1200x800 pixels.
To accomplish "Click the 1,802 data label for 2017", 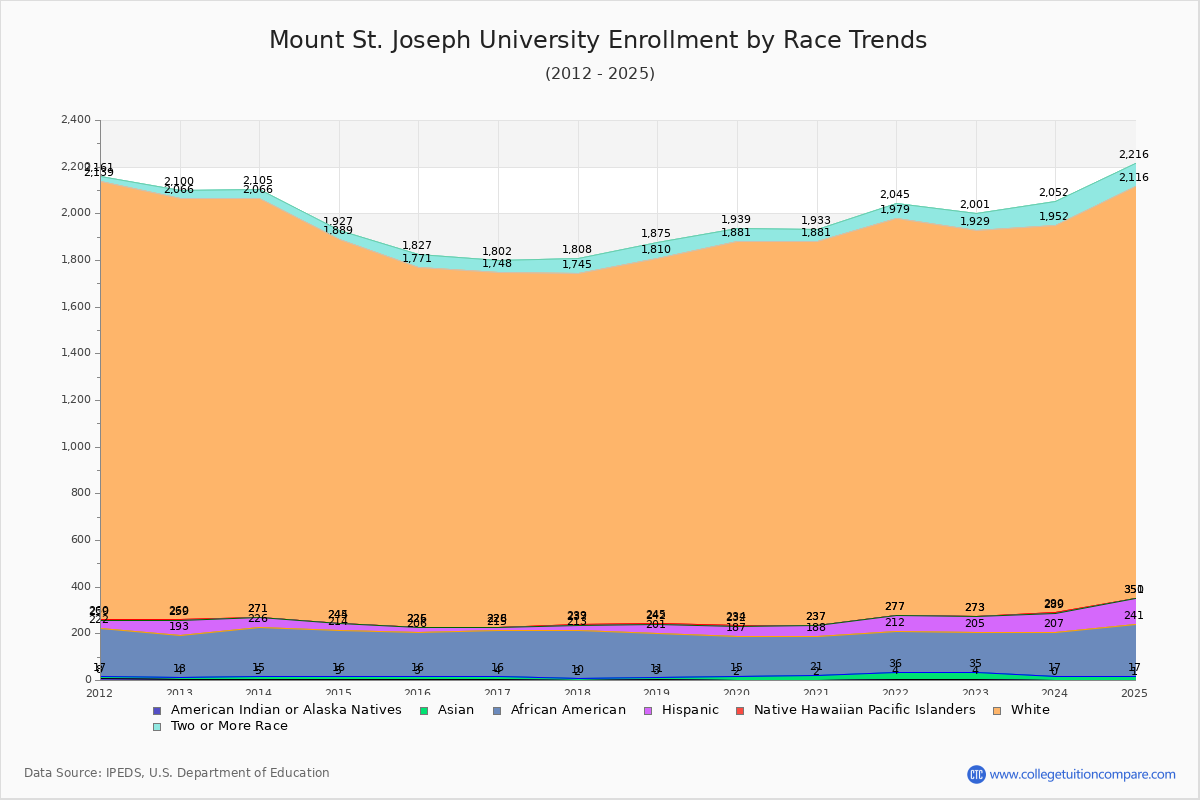I will pos(497,252).
